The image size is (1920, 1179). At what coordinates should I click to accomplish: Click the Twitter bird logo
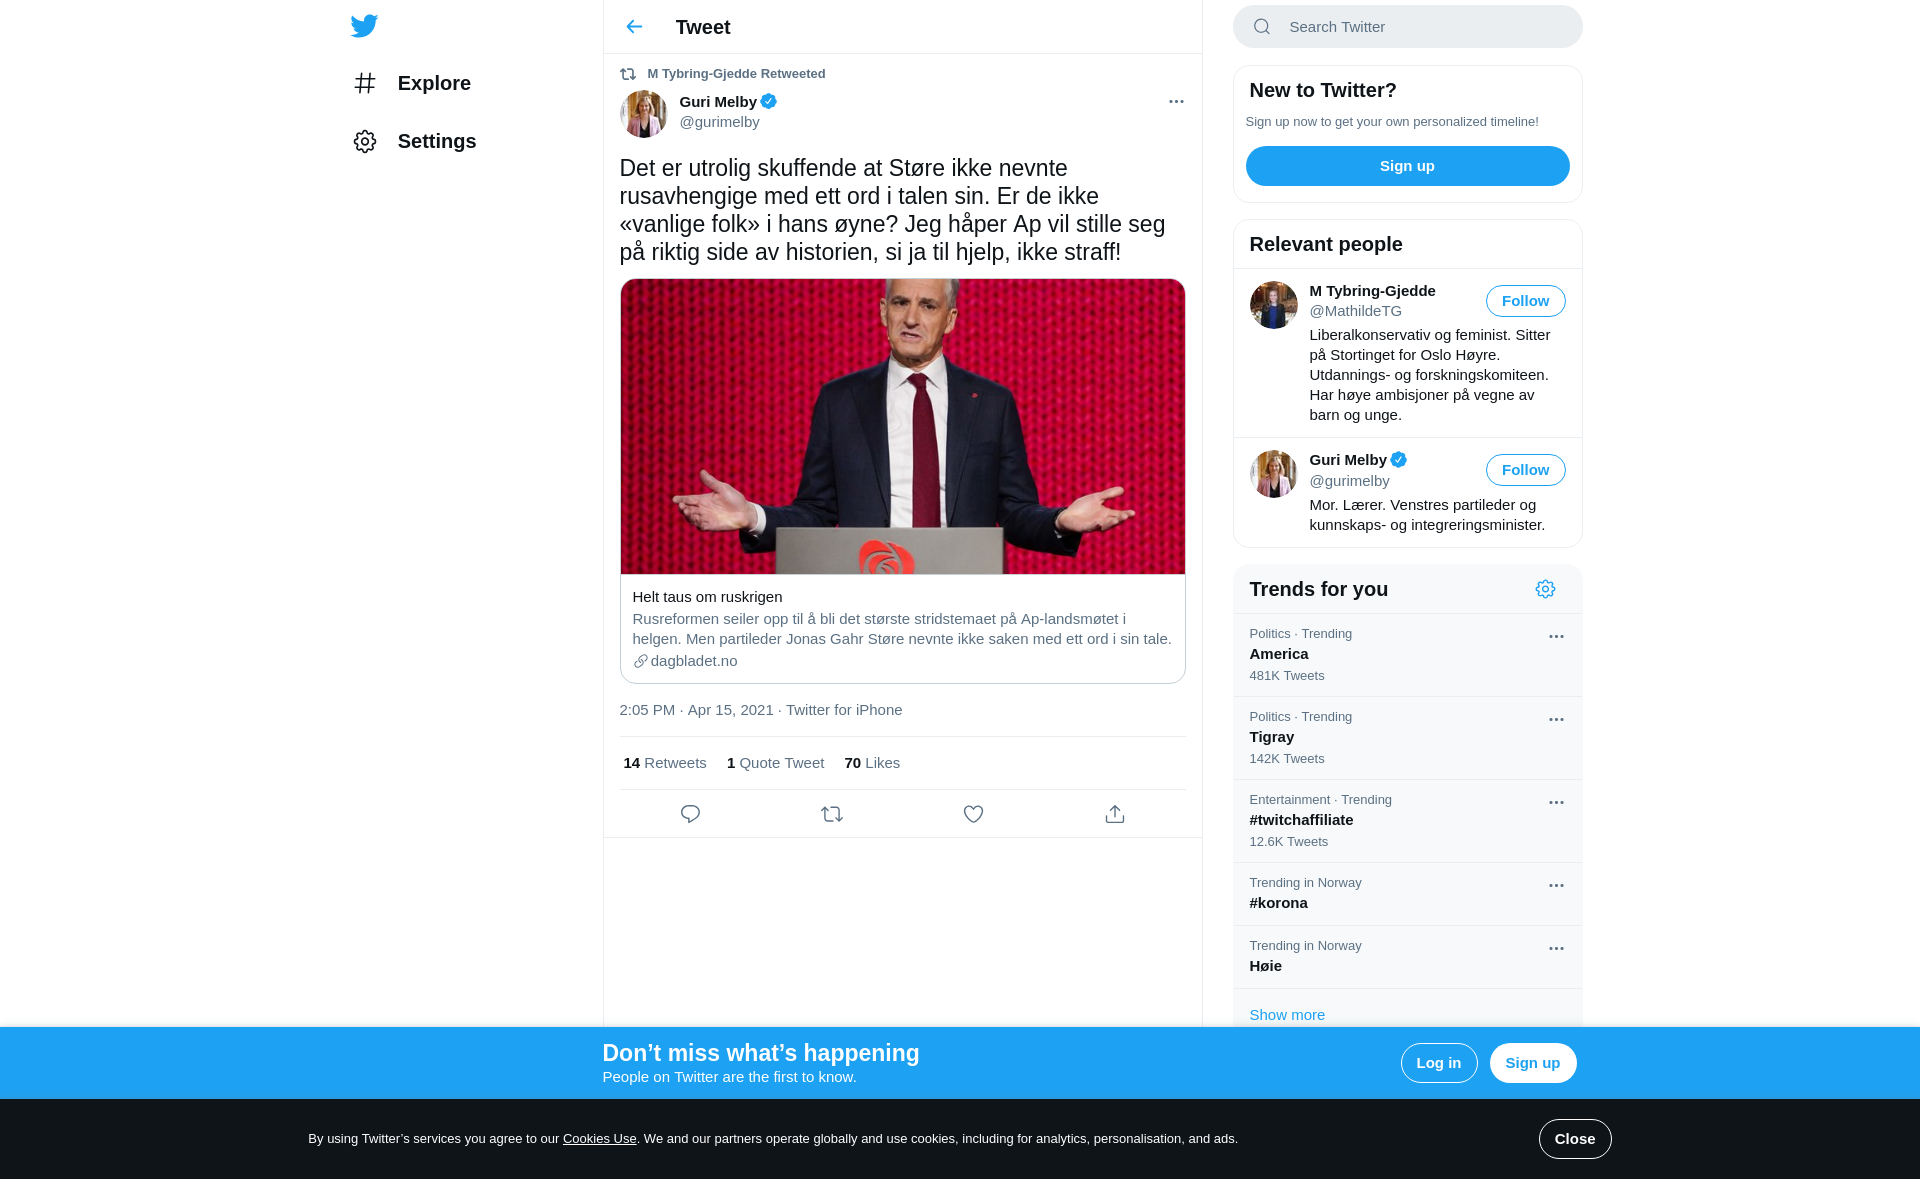[x=364, y=26]
